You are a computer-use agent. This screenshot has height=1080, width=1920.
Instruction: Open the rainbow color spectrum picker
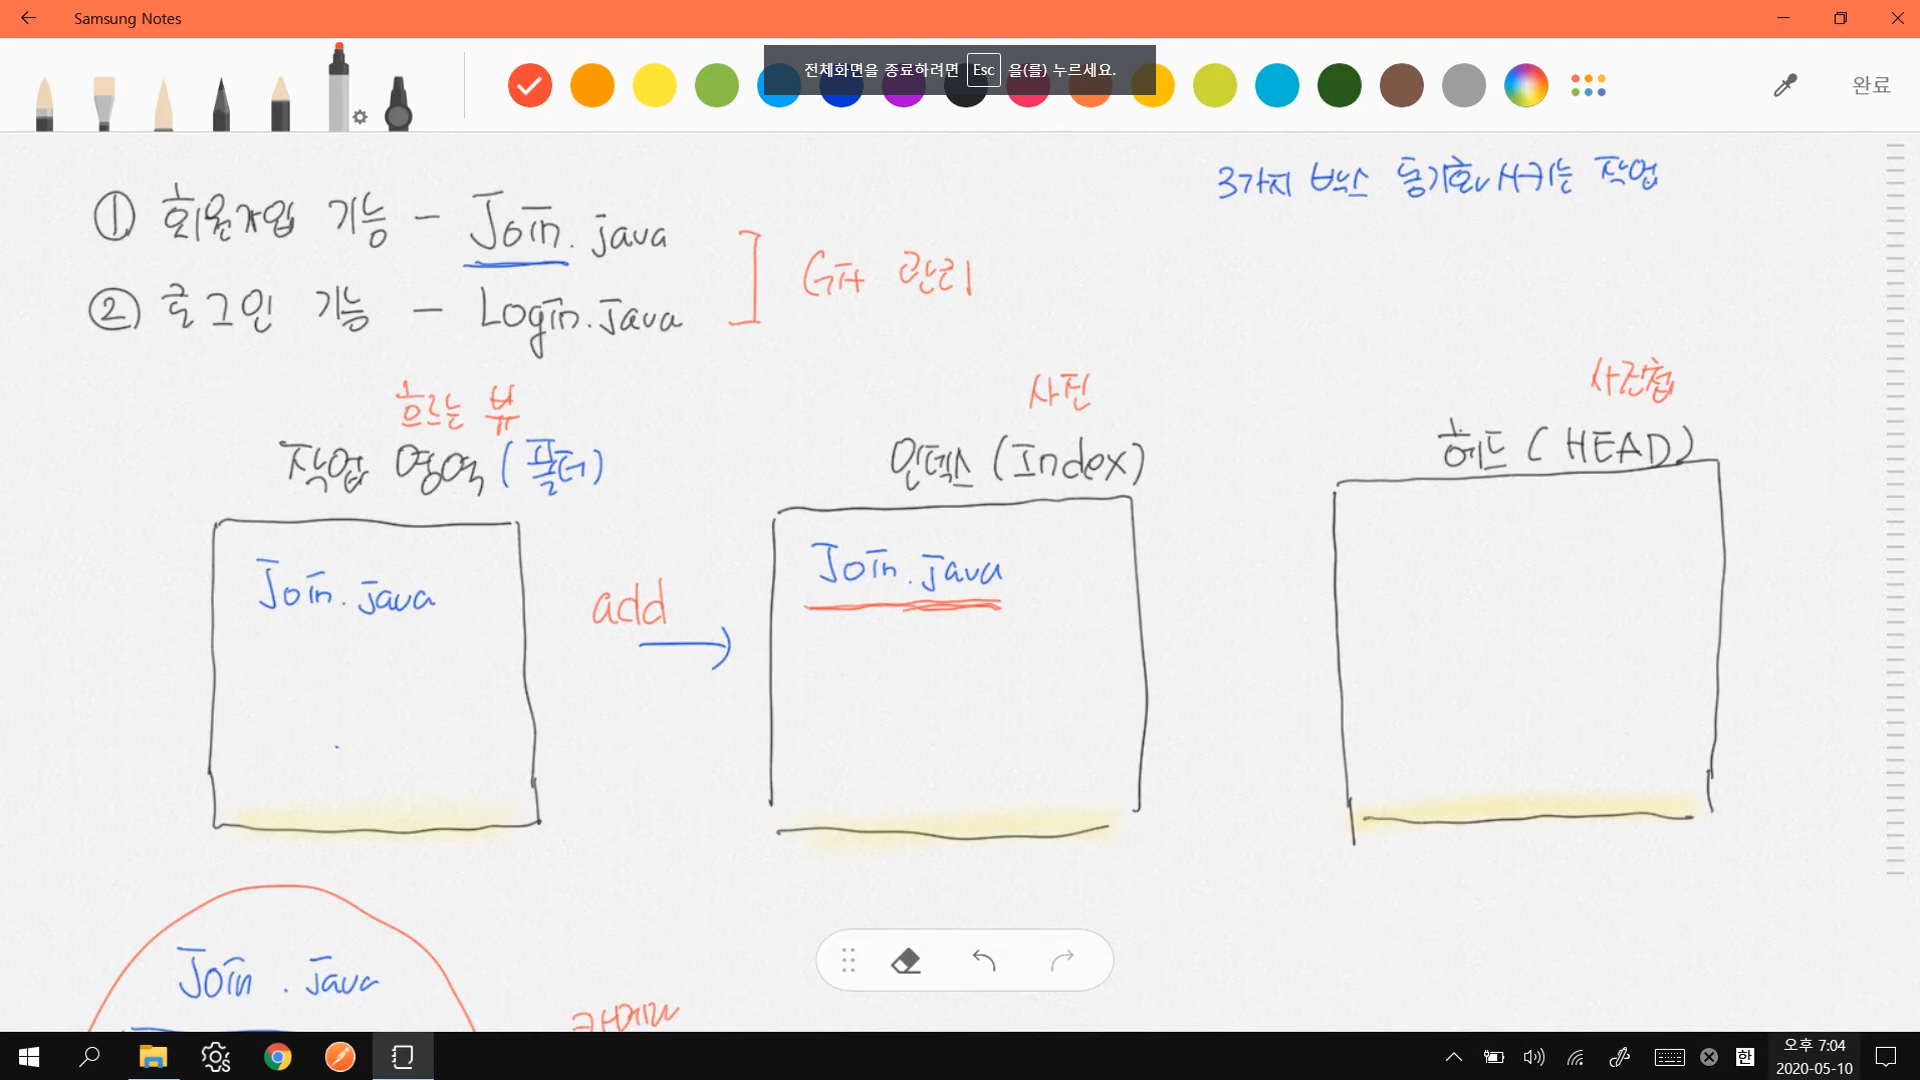click(1526, 85)
